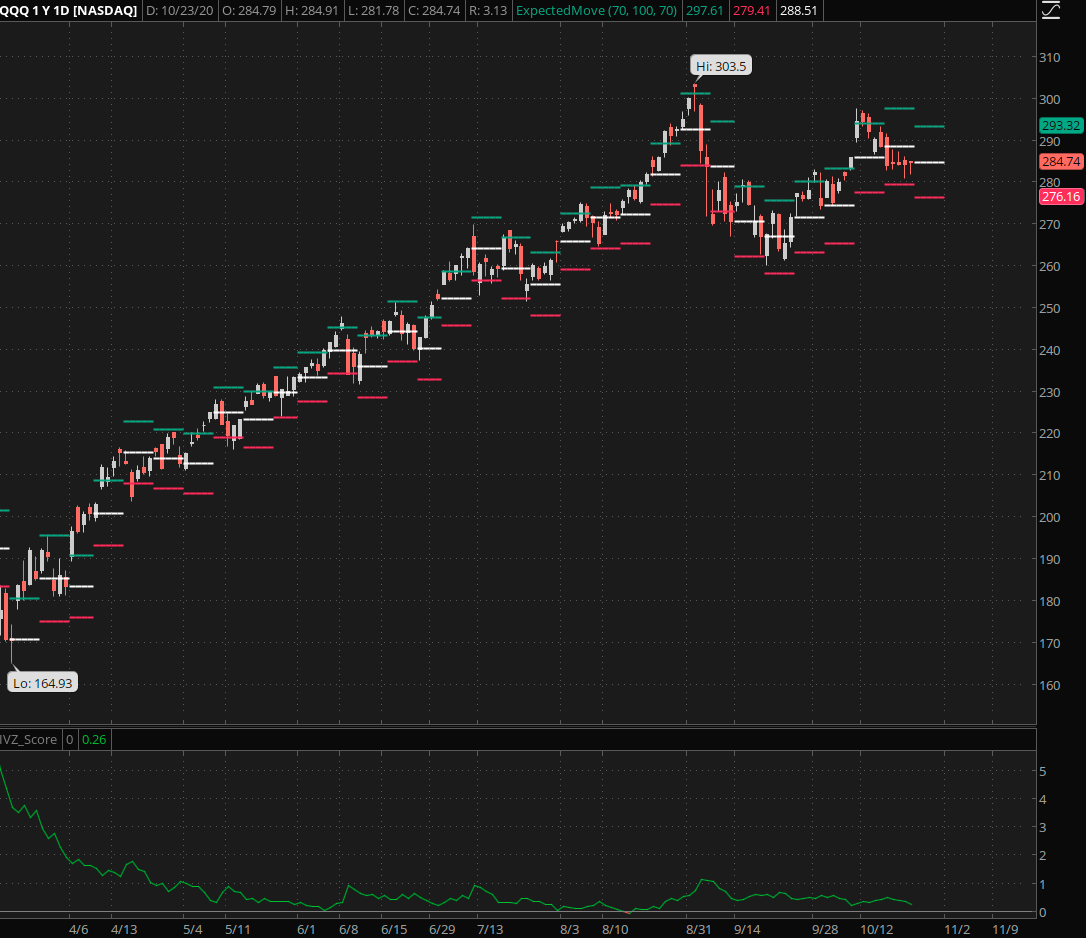Image resolution: width=1086 pixels, height=938 pixels.
Task: Click the 7/13 date on time axis
Action: (x=490, y=929)
